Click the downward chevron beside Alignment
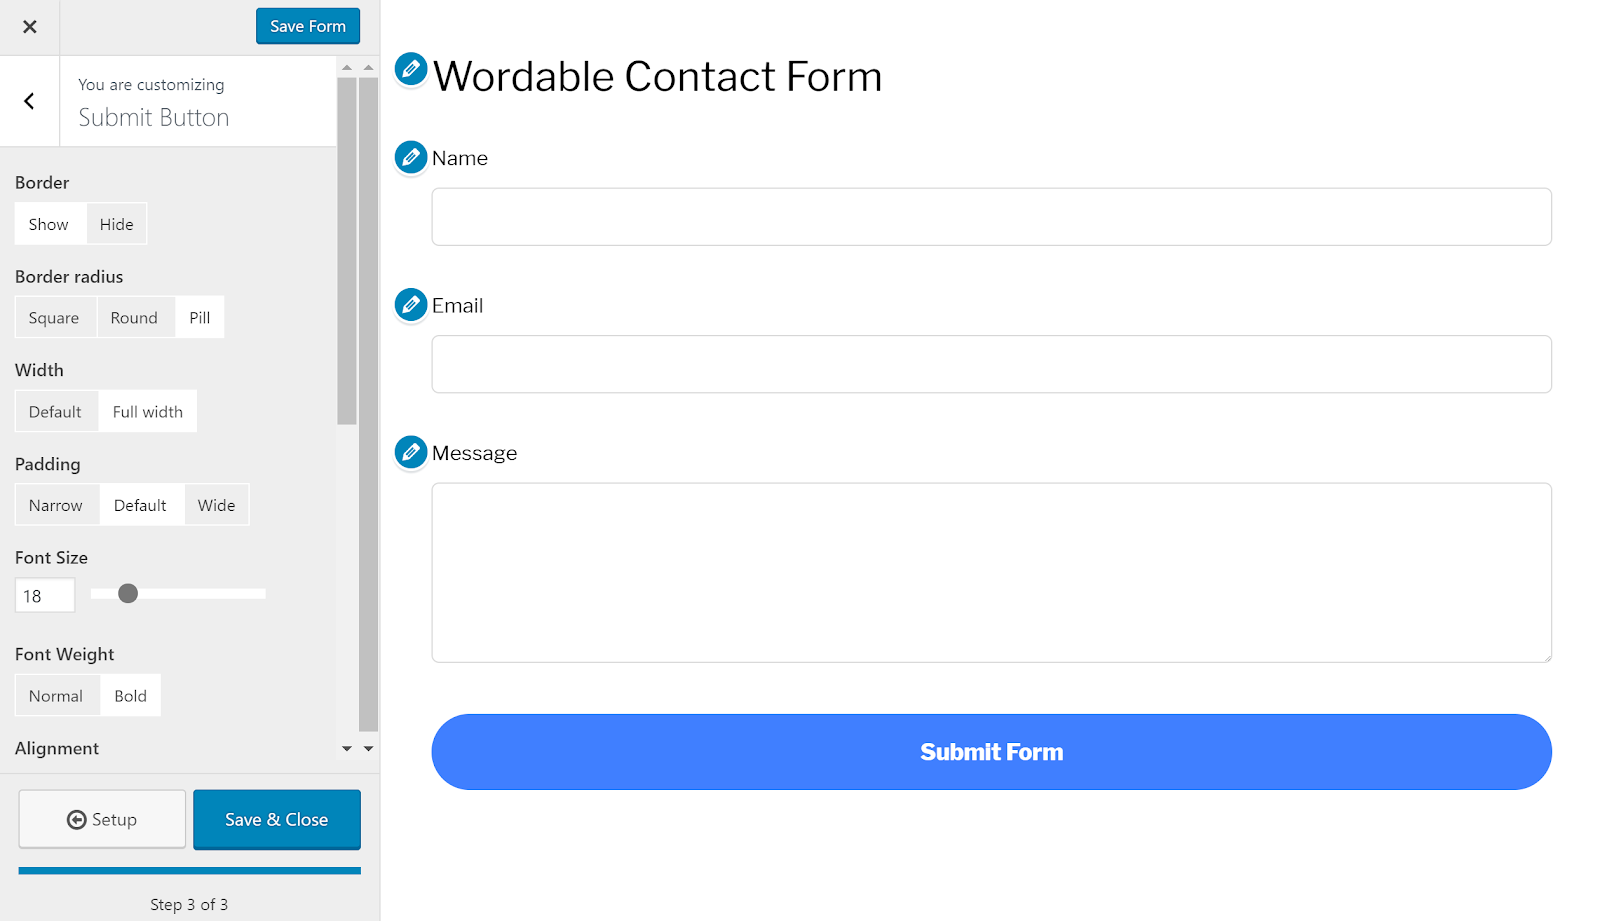This screenshot has width=1600, height=921. tap(347, 748)
